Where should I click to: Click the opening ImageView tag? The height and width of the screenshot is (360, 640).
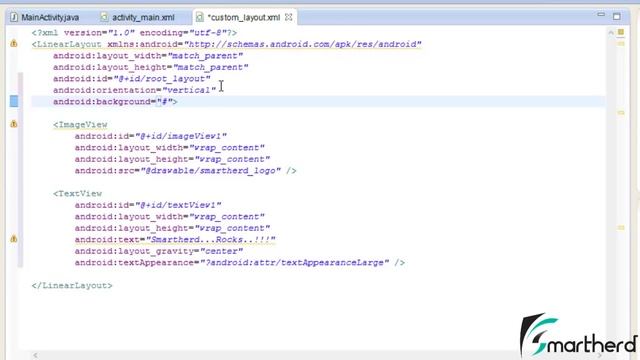click(80, 124)
